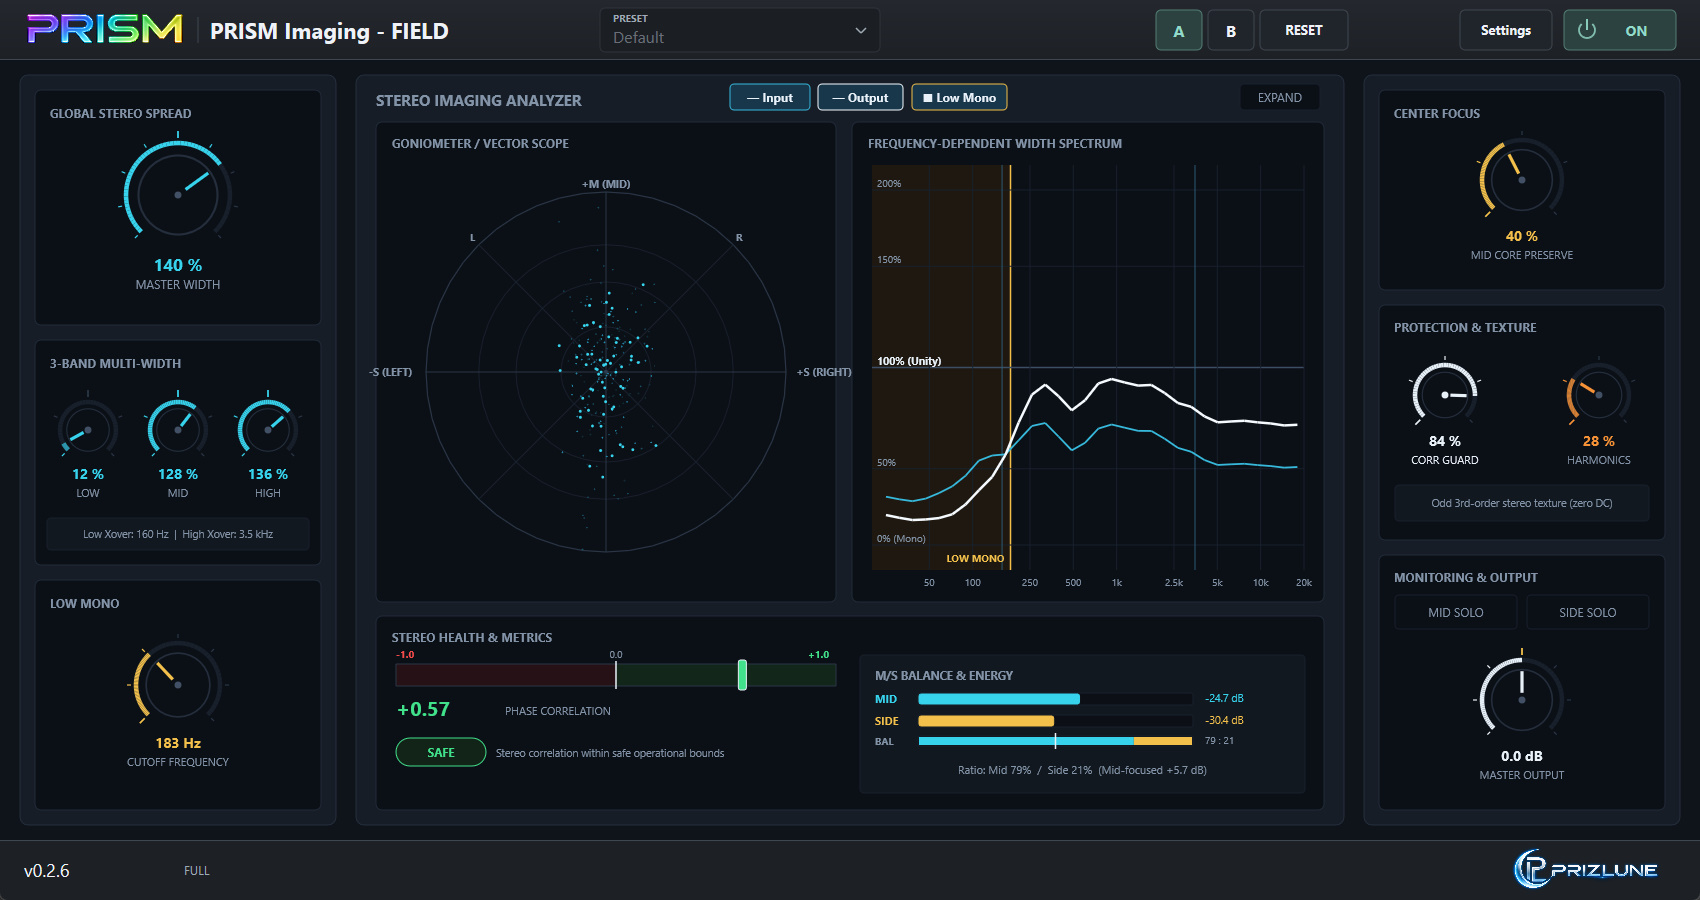Click the RESET button
The image size is (1700, 900).
point(1304,30)
